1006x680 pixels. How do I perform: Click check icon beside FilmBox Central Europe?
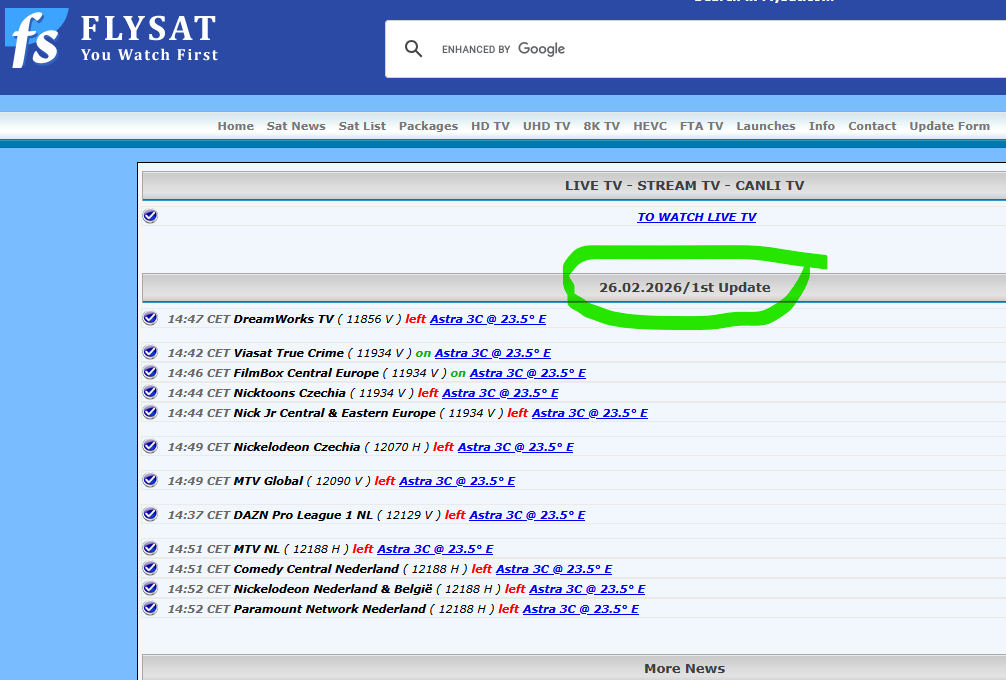pos(150,371)
